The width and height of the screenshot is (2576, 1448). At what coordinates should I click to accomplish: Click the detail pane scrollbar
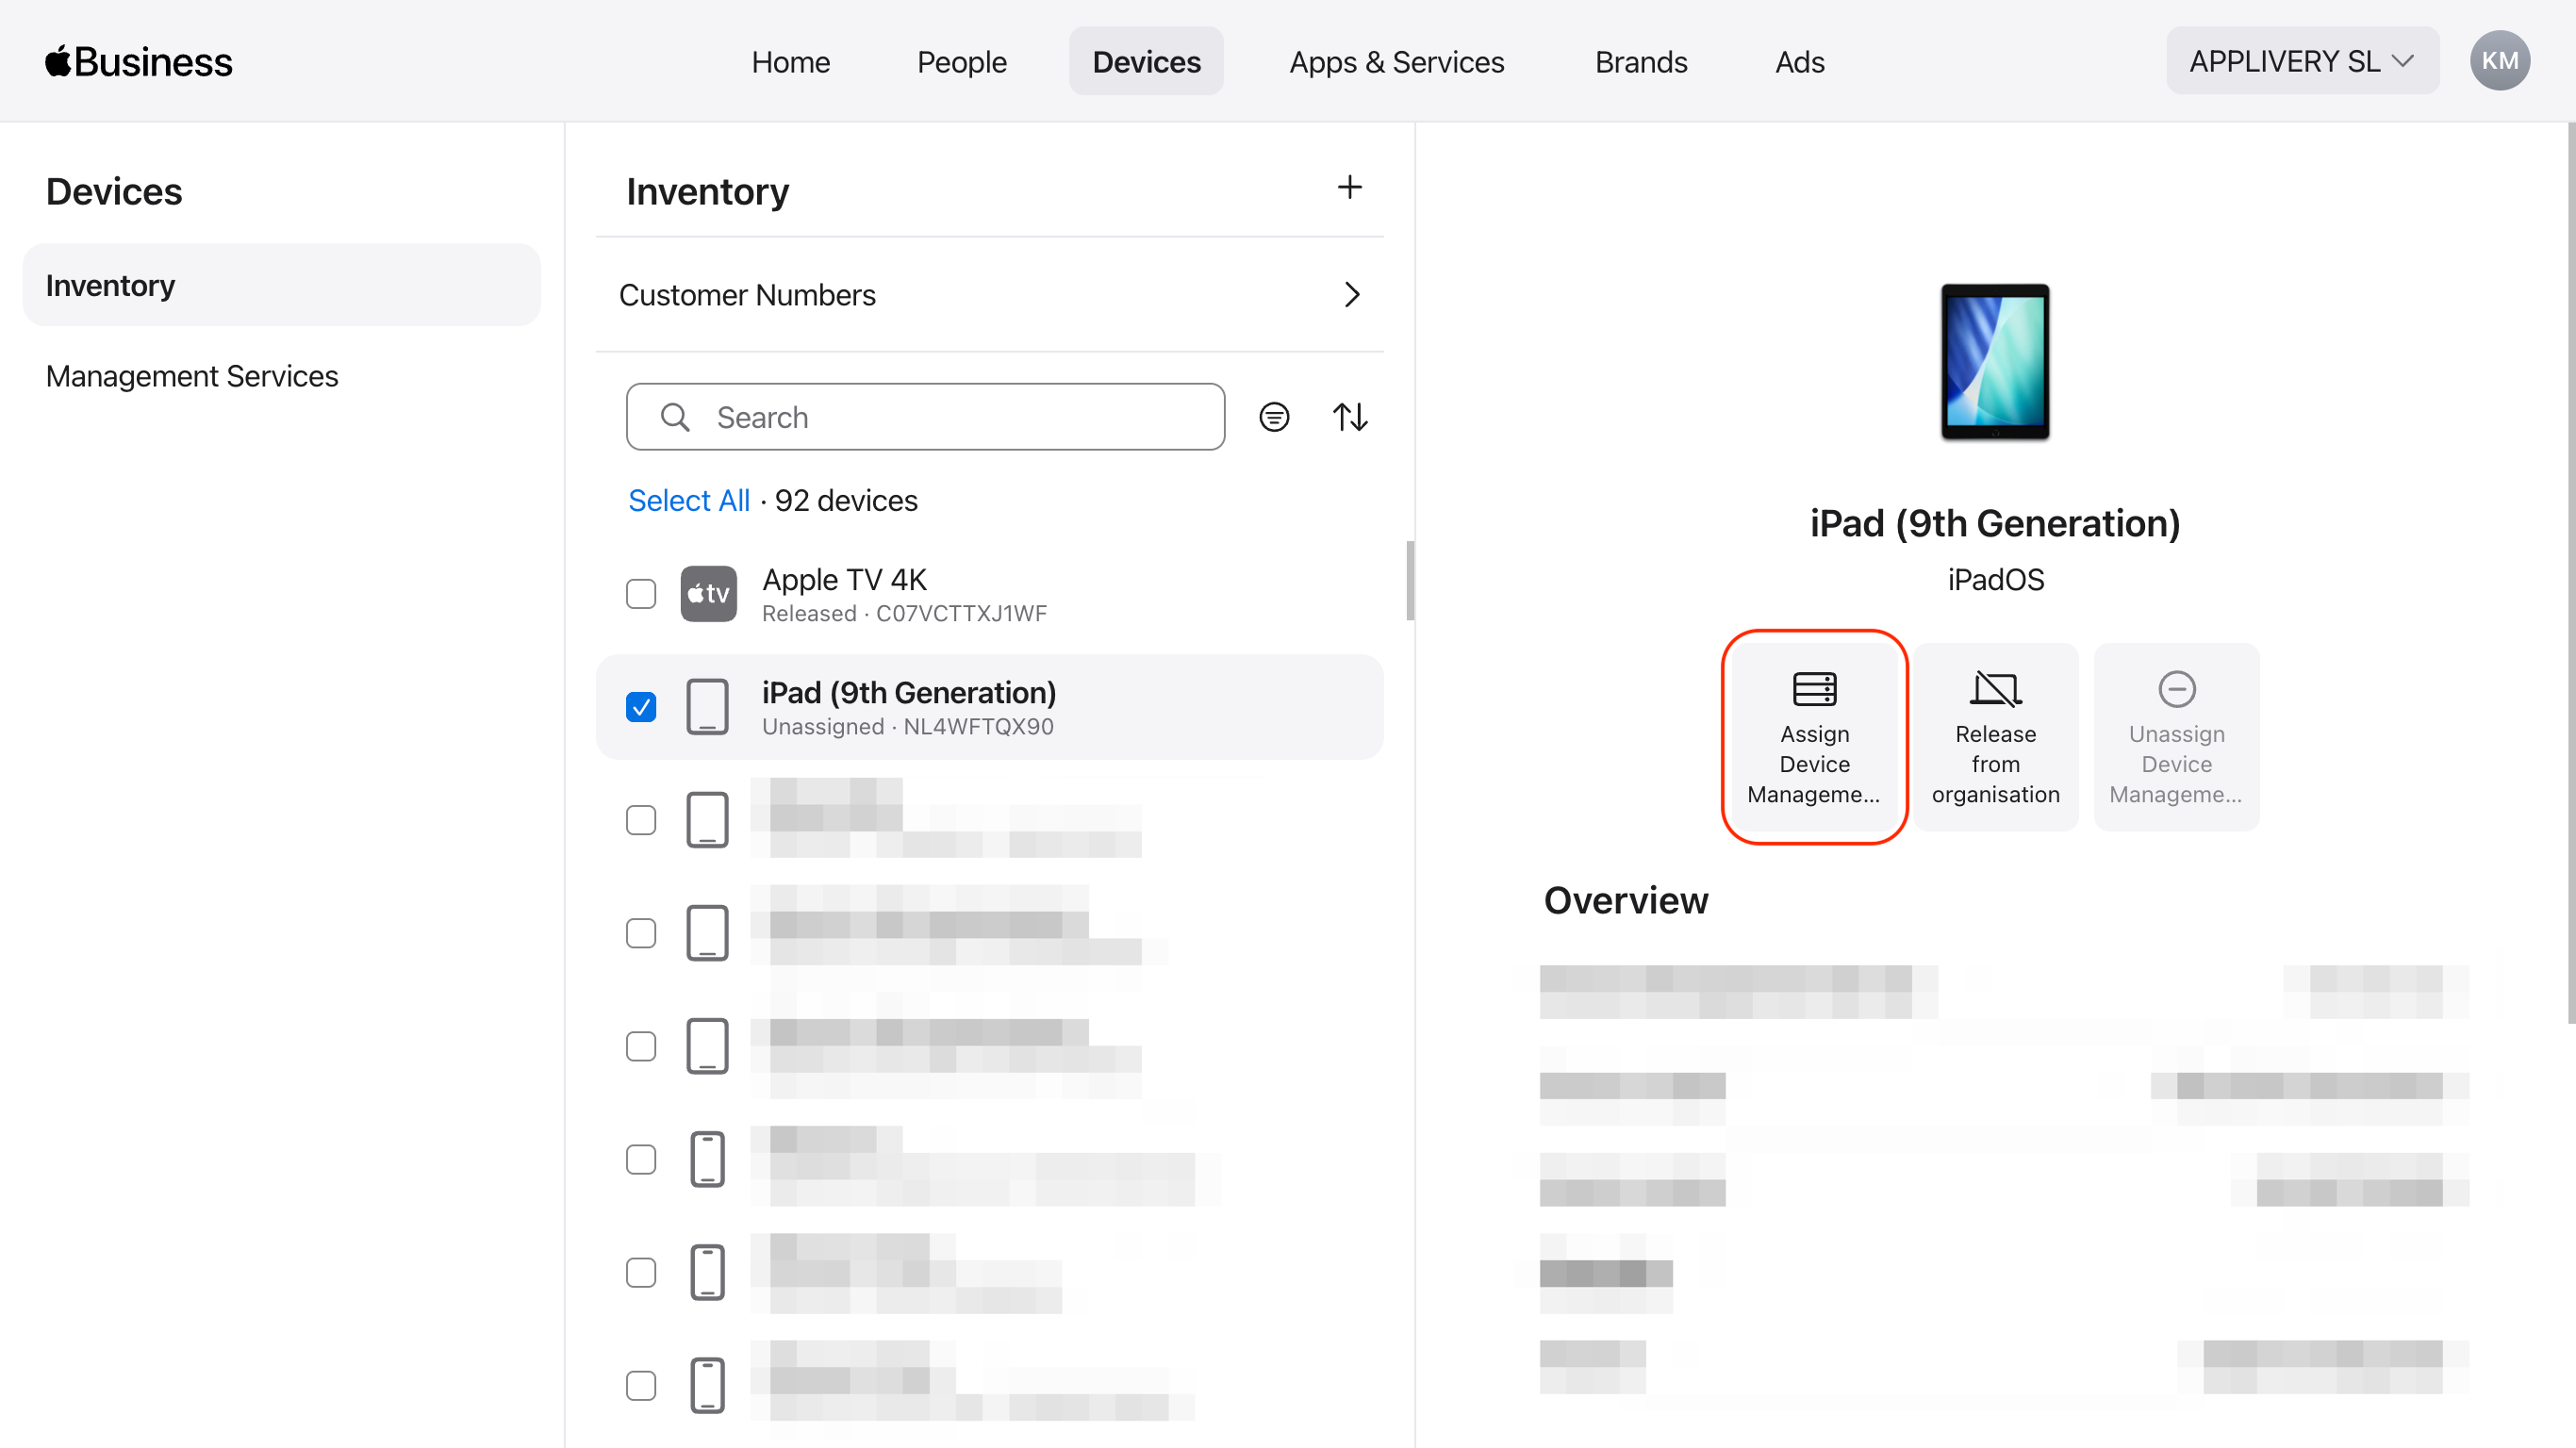pyautogui.click(x=2570, y=573)
